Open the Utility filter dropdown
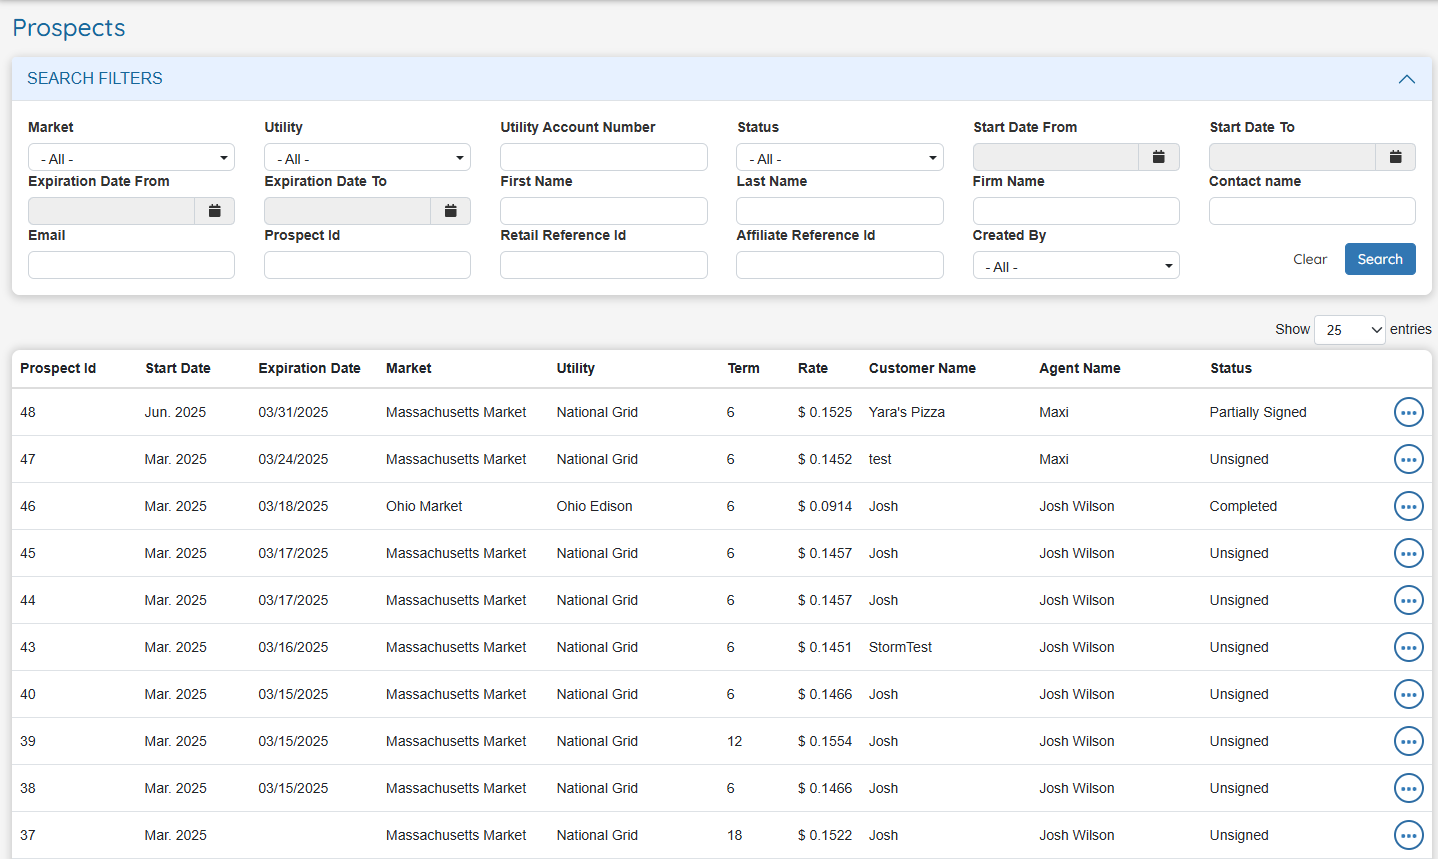Screen dimensions: 1438x859 click(367, 157)
